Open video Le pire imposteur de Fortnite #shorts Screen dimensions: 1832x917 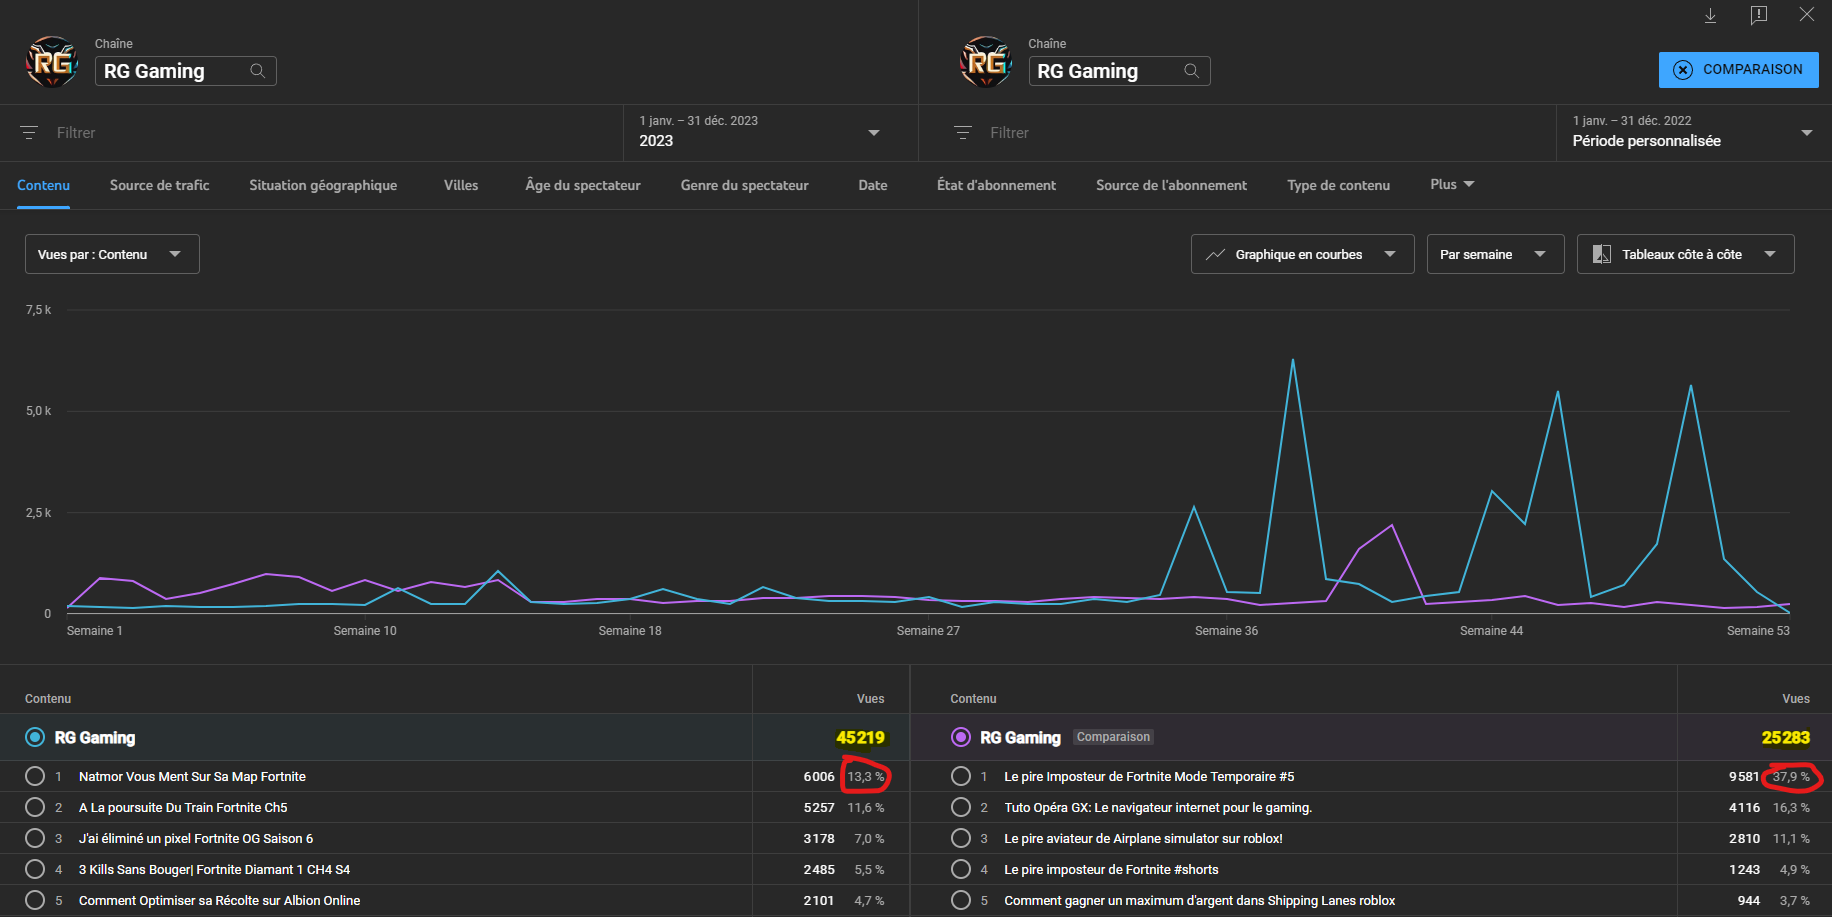(x=1111, y=870)
